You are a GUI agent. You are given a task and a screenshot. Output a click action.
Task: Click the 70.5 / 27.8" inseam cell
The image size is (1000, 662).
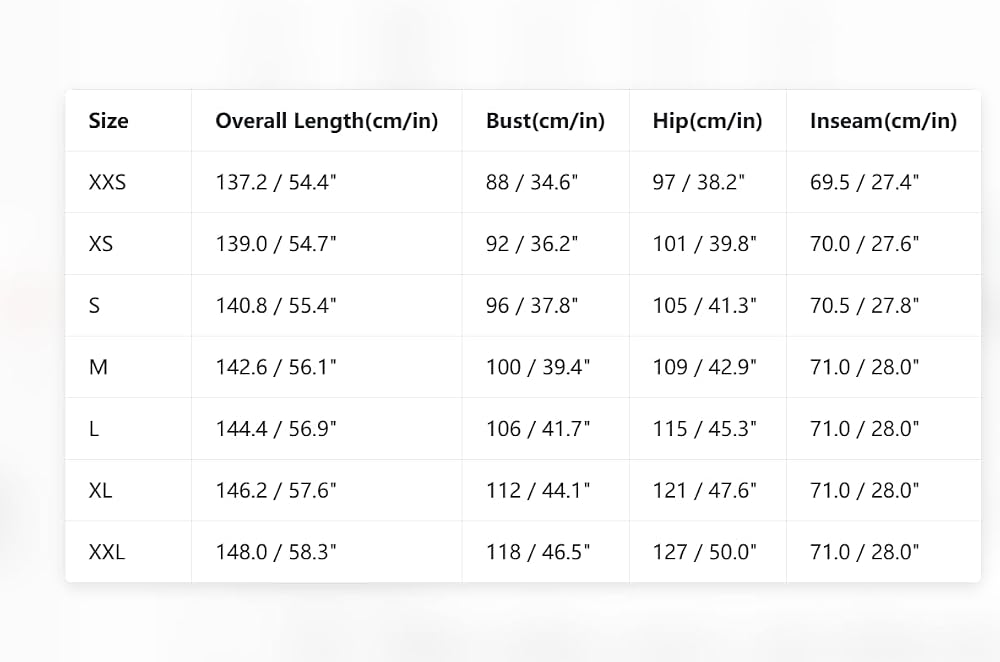pyautogui.click(x=864, y=305)
